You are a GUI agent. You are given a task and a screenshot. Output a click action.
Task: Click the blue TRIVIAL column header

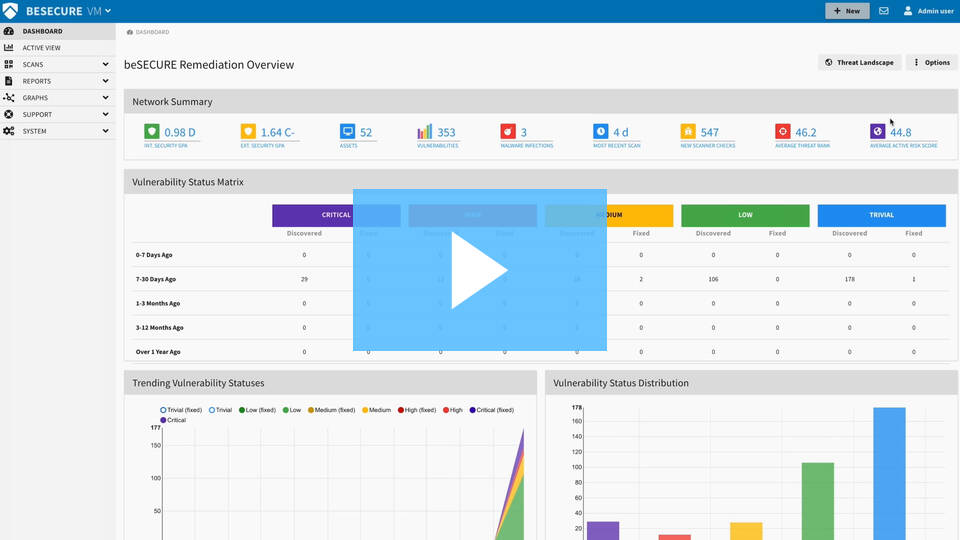pos(881,215)
